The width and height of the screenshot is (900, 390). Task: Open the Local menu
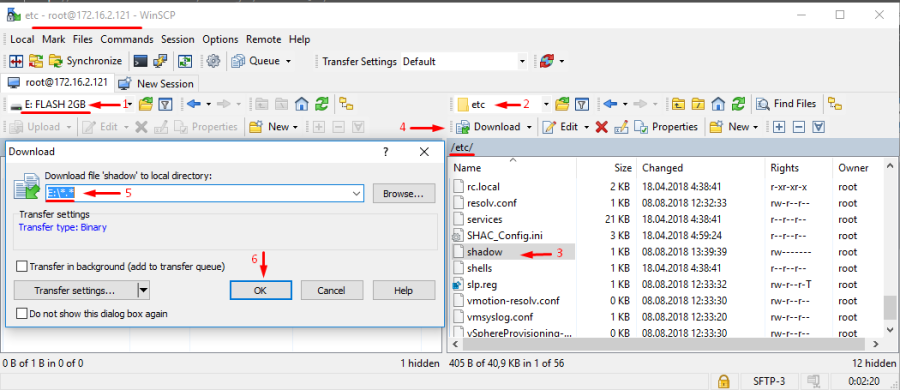pyautogui.click(x=22, y=40)
